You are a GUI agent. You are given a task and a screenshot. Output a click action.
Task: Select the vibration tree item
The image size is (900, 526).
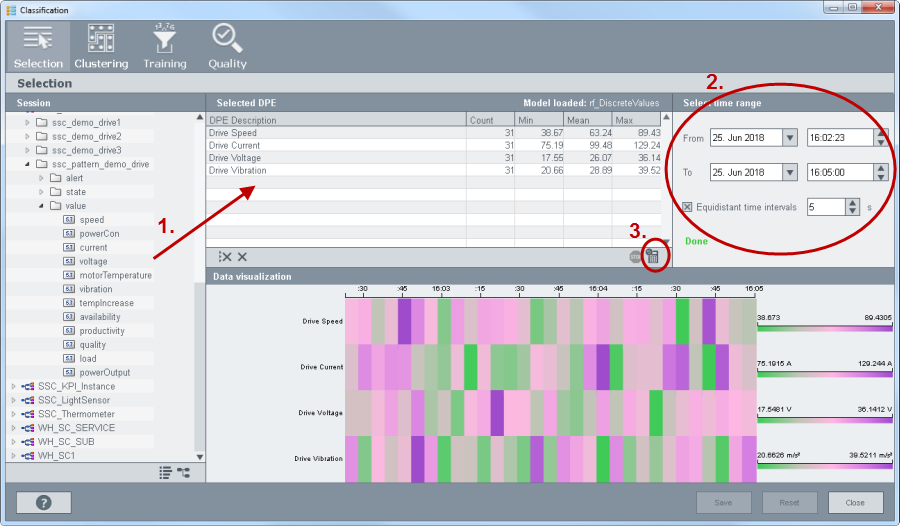[x=96, y=289]
